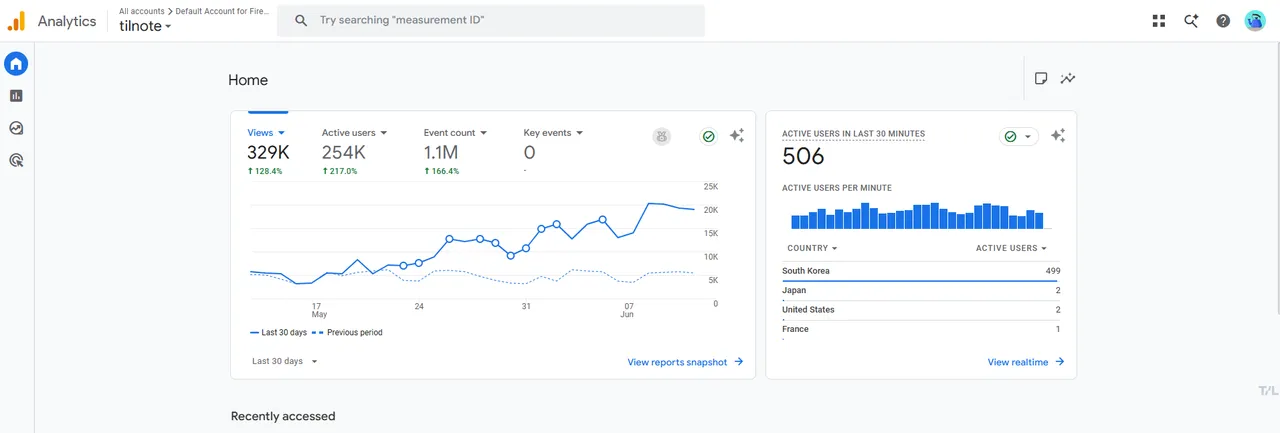Click the Google Analytics logo
Viewport: 1280px width, 433px height.
pyautogui.click(x=16, y=20)
